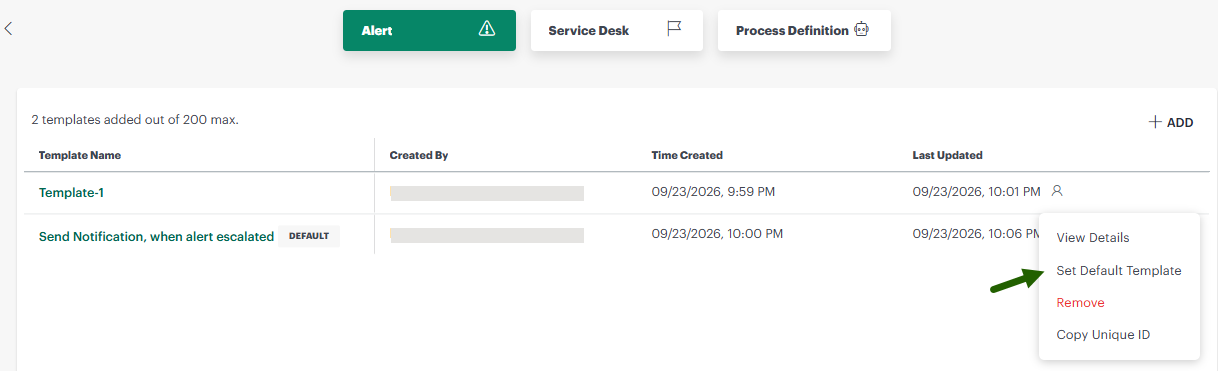Click the alert triangle icon on Alert tab
Image resolution: width=1218 pixels, height=371 pixels.
tap(487, 29)
